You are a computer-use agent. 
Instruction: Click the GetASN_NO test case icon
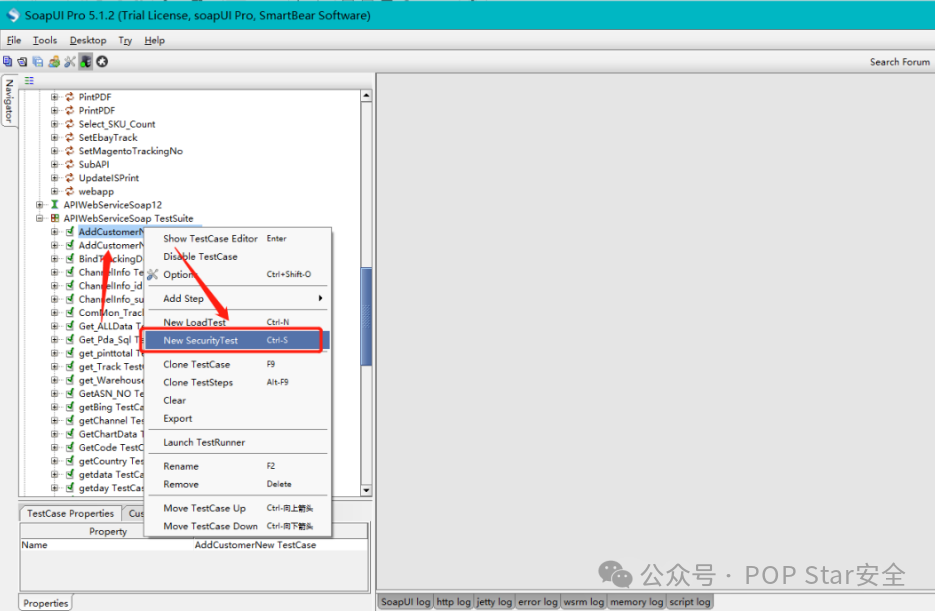(70, 393)
